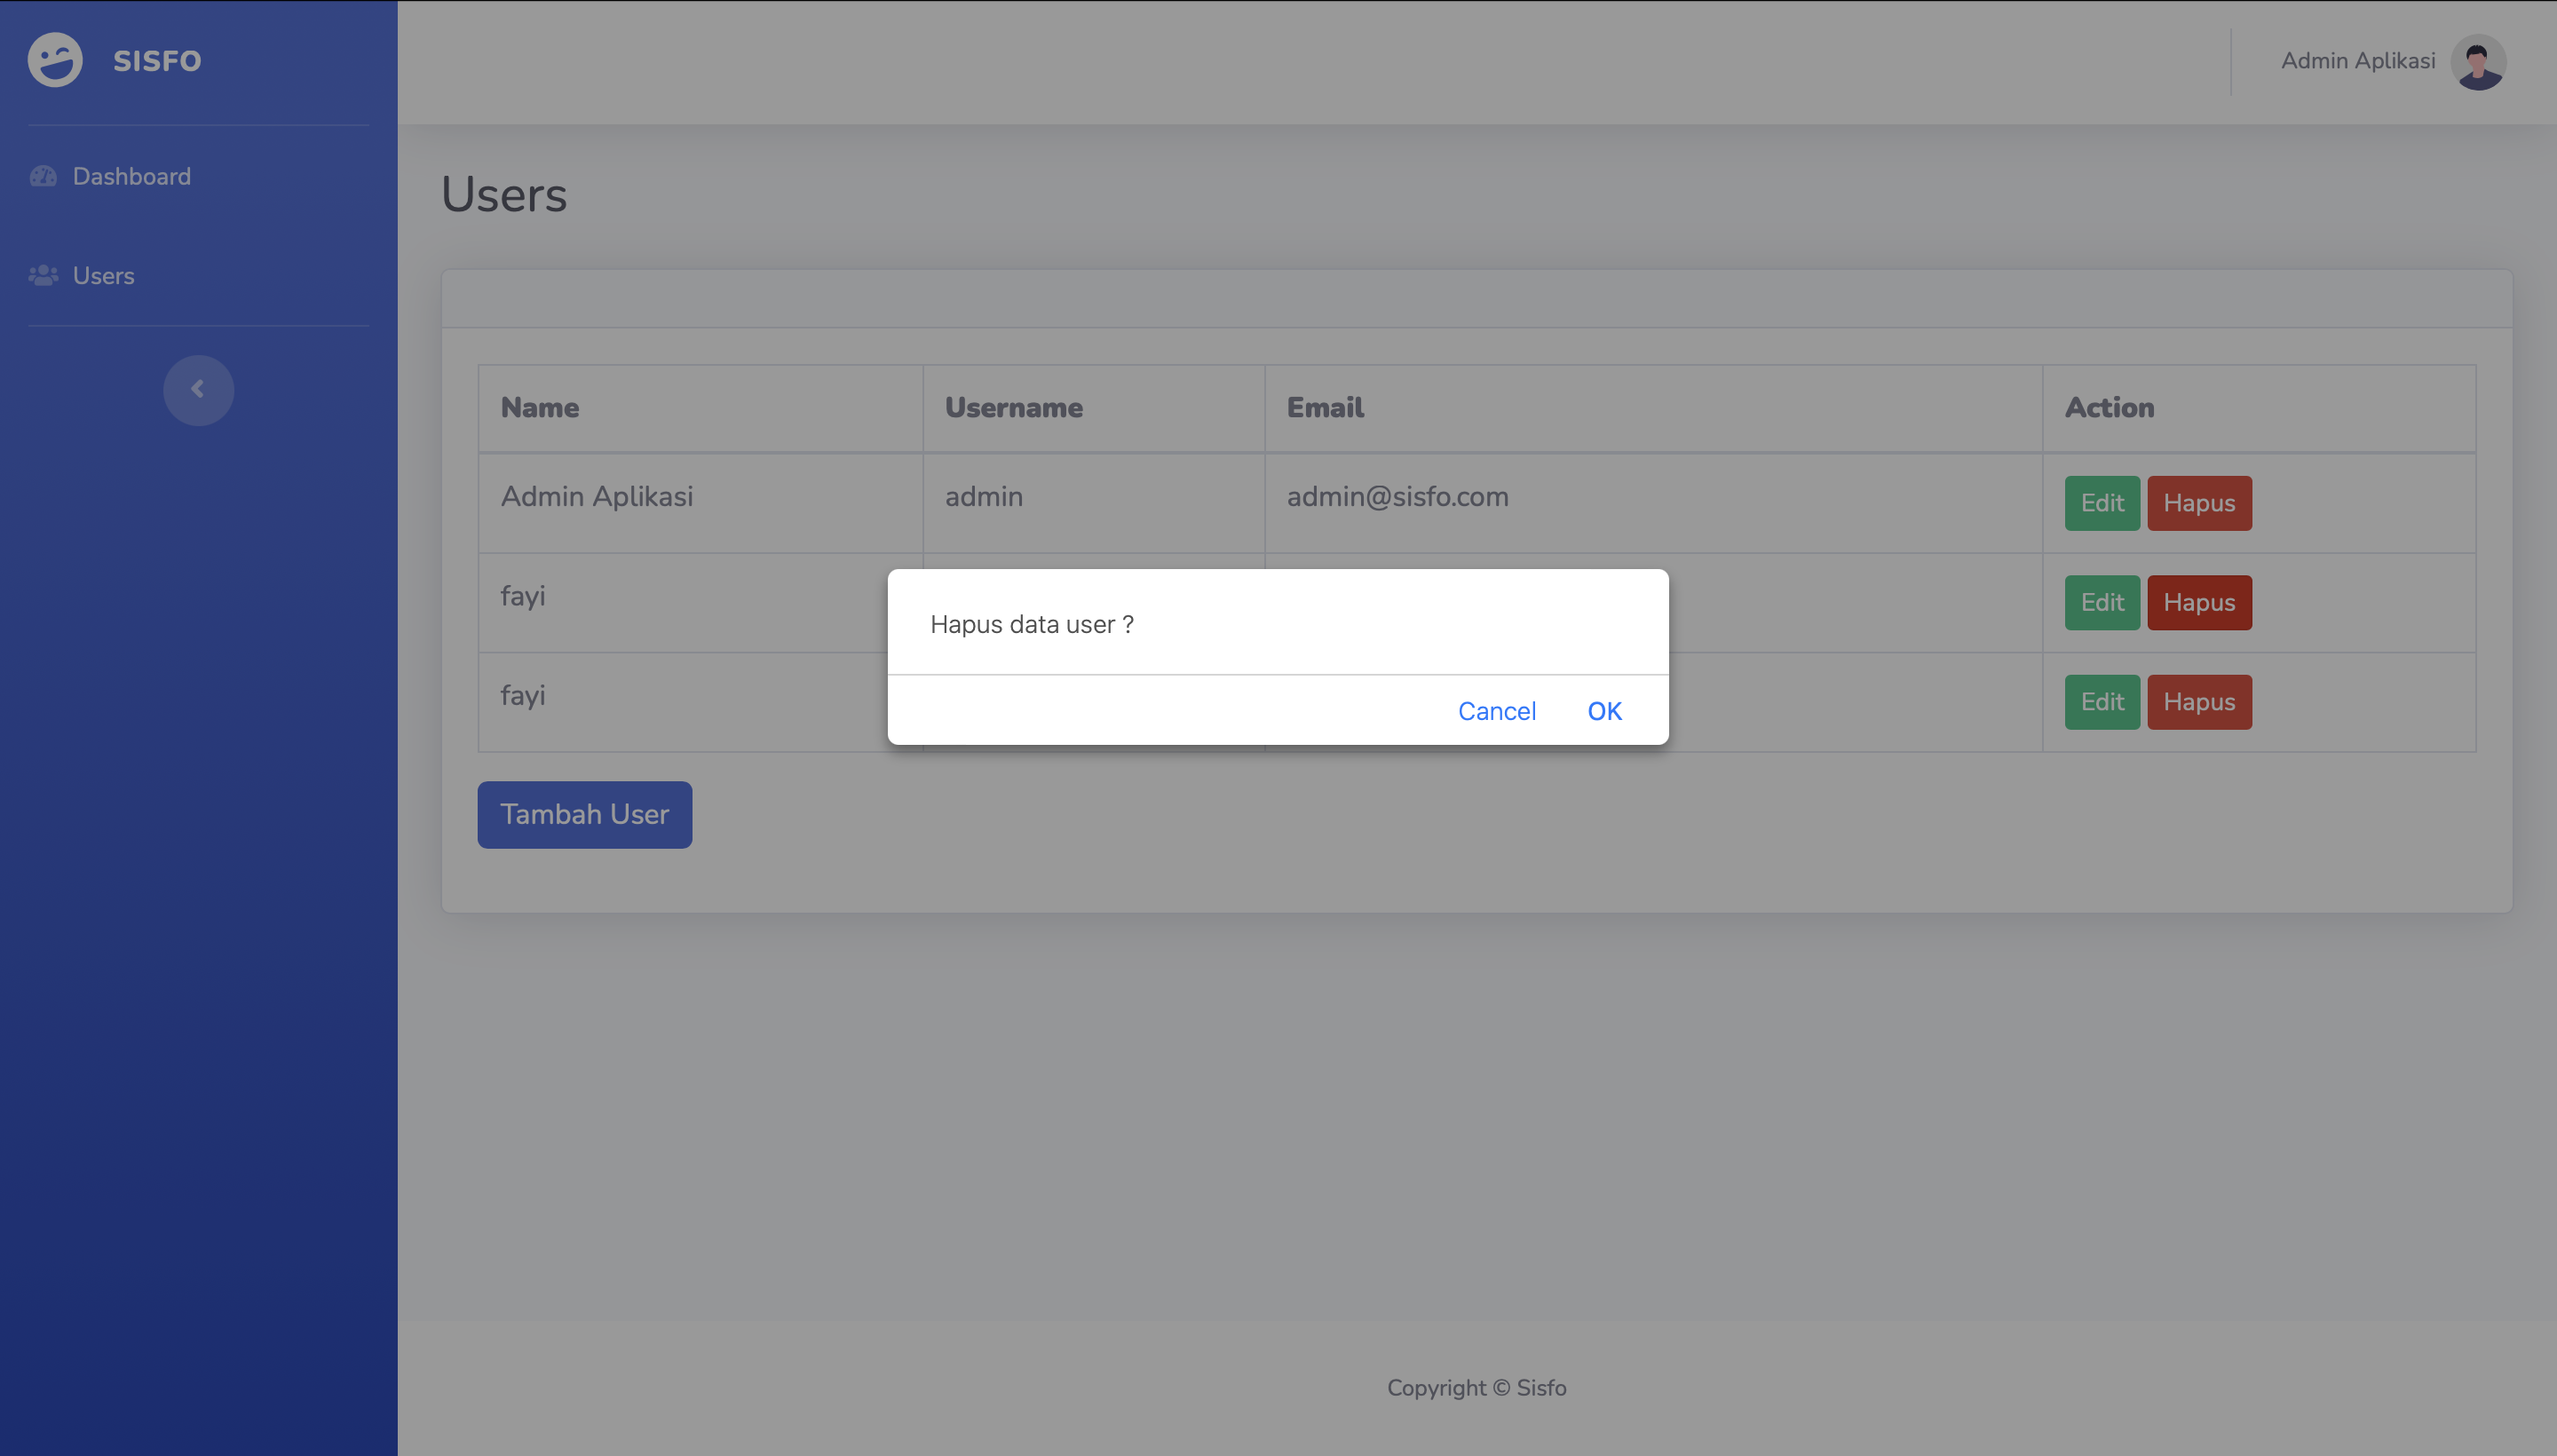Click the admin profile avatar picture
Screen dimensions: 2557x1456
pos(2477,62)
